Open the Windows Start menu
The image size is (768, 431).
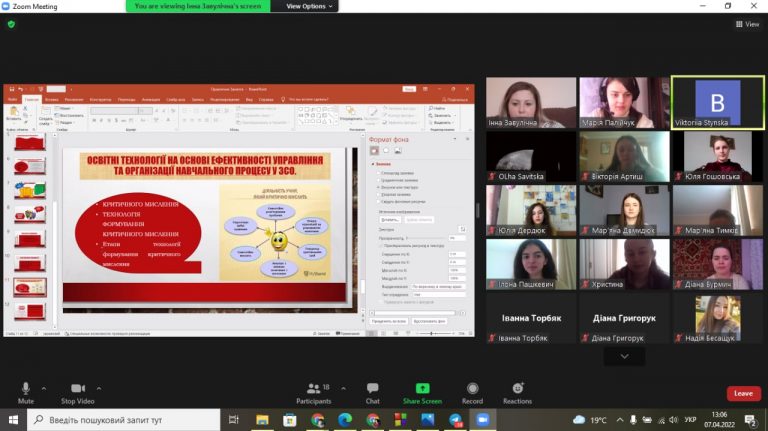[13, 420]
